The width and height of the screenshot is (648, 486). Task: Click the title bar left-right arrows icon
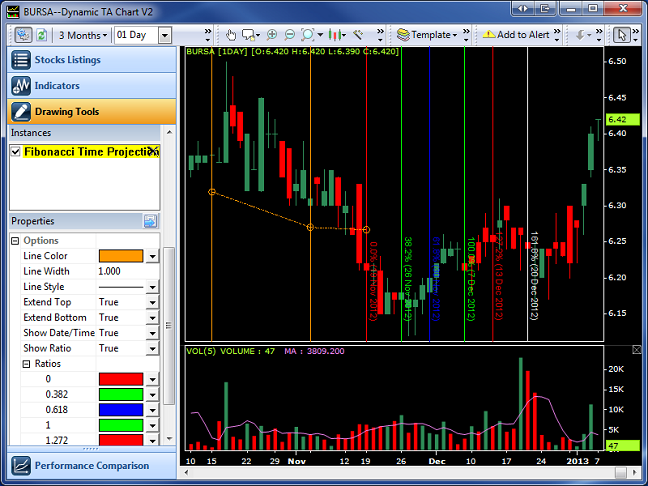[x=523, y=9]
